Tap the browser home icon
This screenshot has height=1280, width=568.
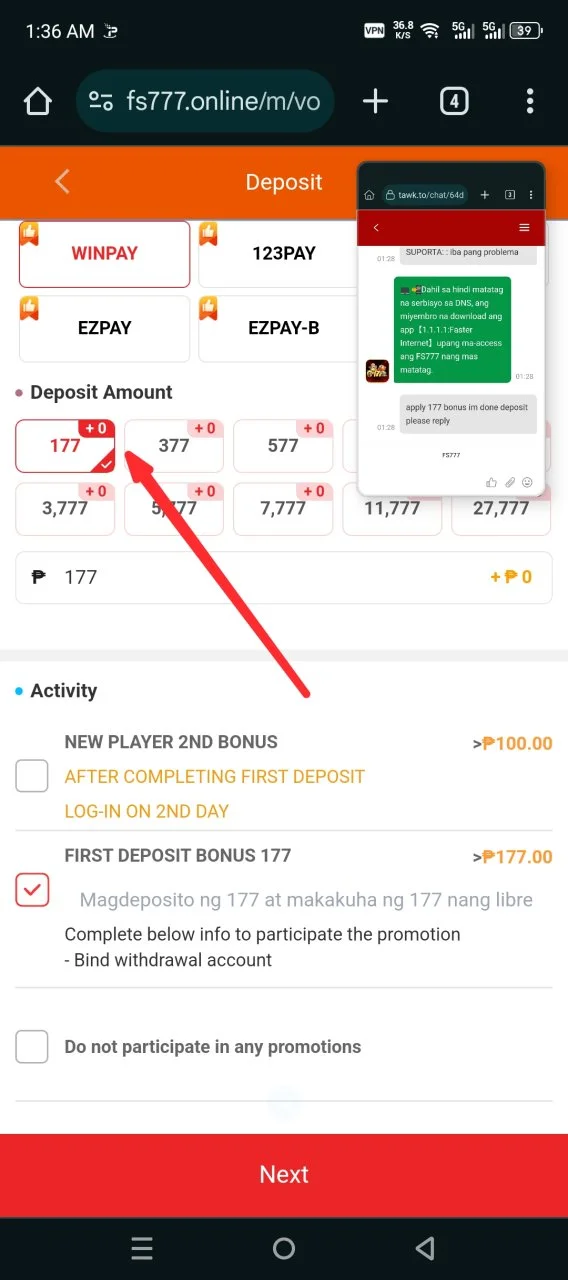pos(37,101)
